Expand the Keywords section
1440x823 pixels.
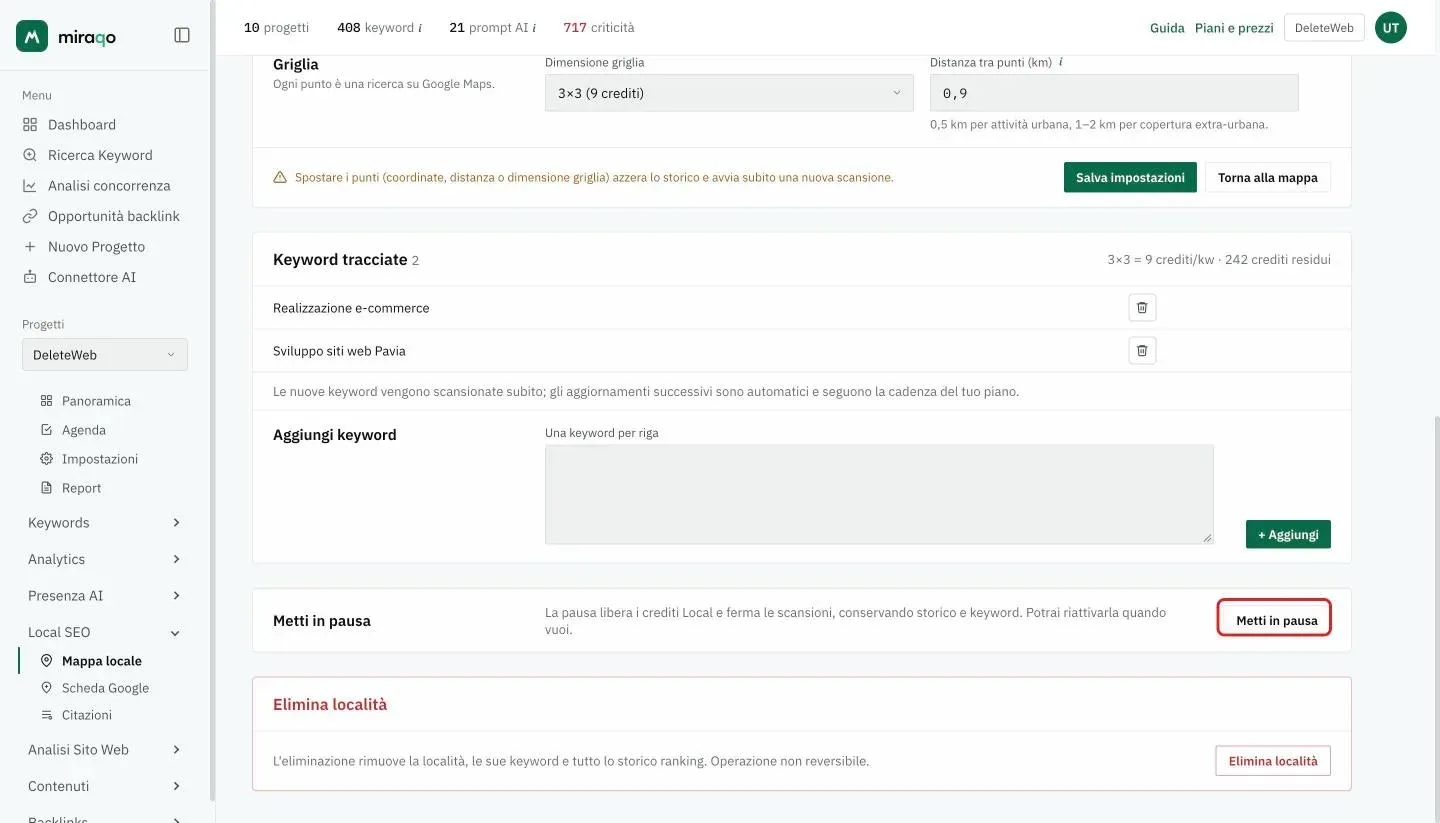click(x=105, y=523)
